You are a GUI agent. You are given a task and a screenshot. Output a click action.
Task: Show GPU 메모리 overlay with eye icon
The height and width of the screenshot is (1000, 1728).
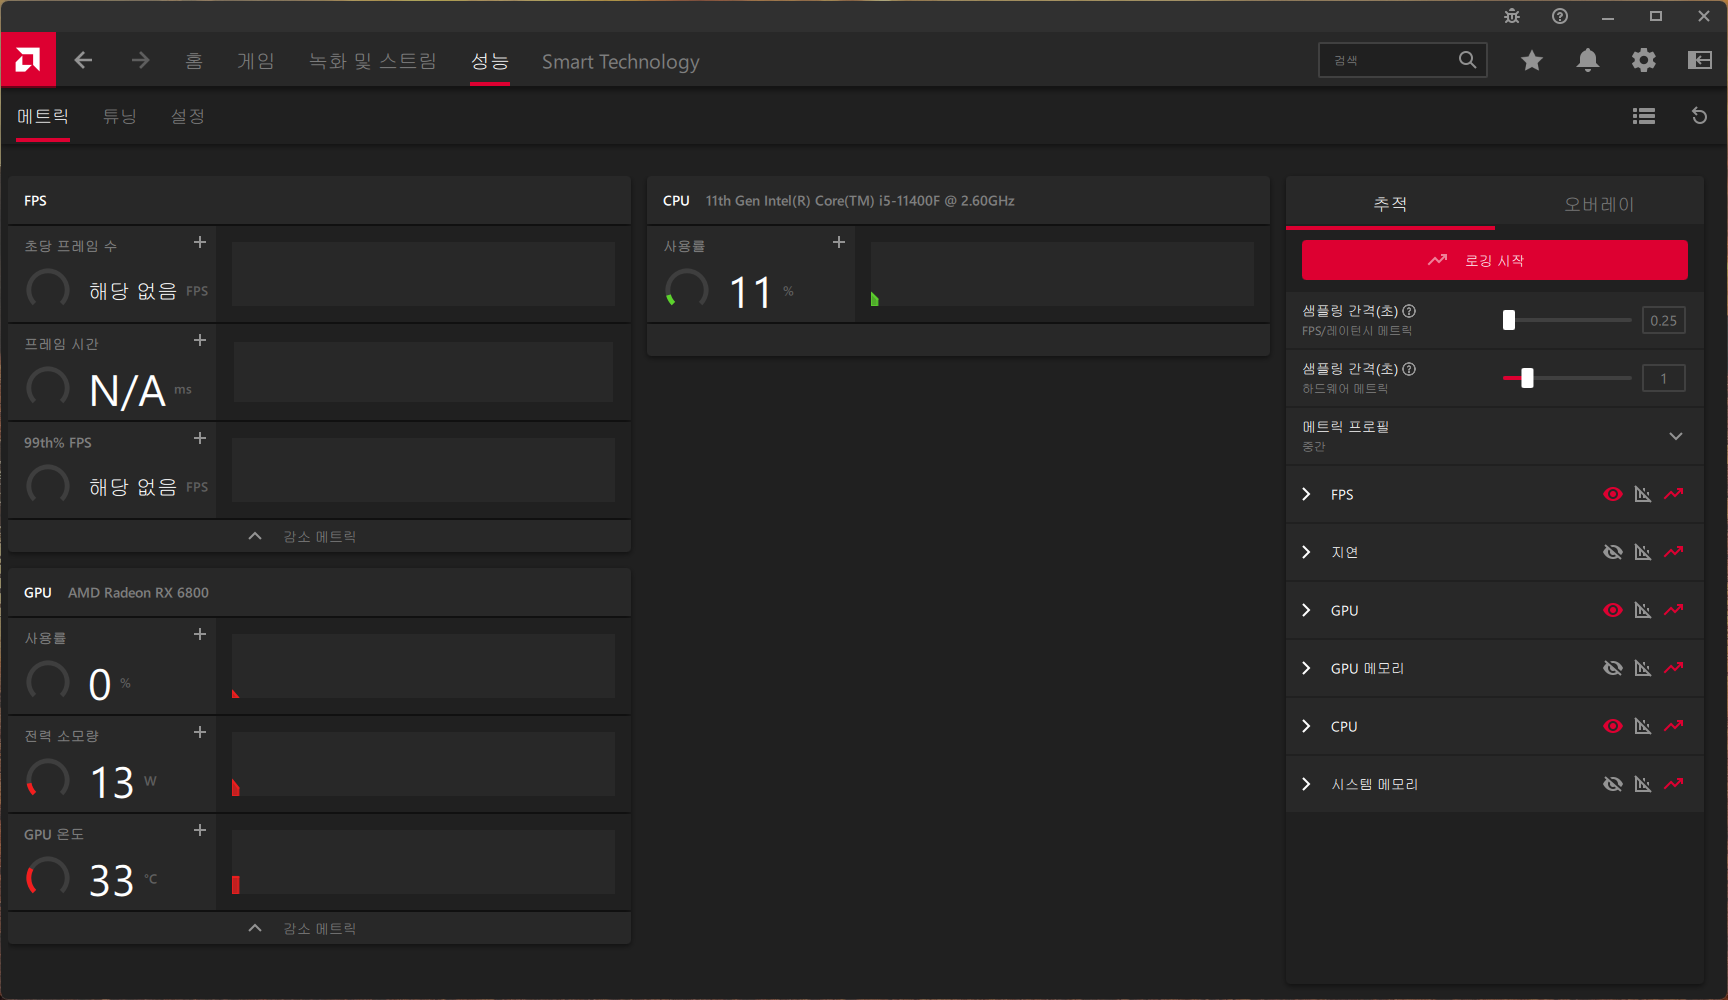tap(1613, 668)
